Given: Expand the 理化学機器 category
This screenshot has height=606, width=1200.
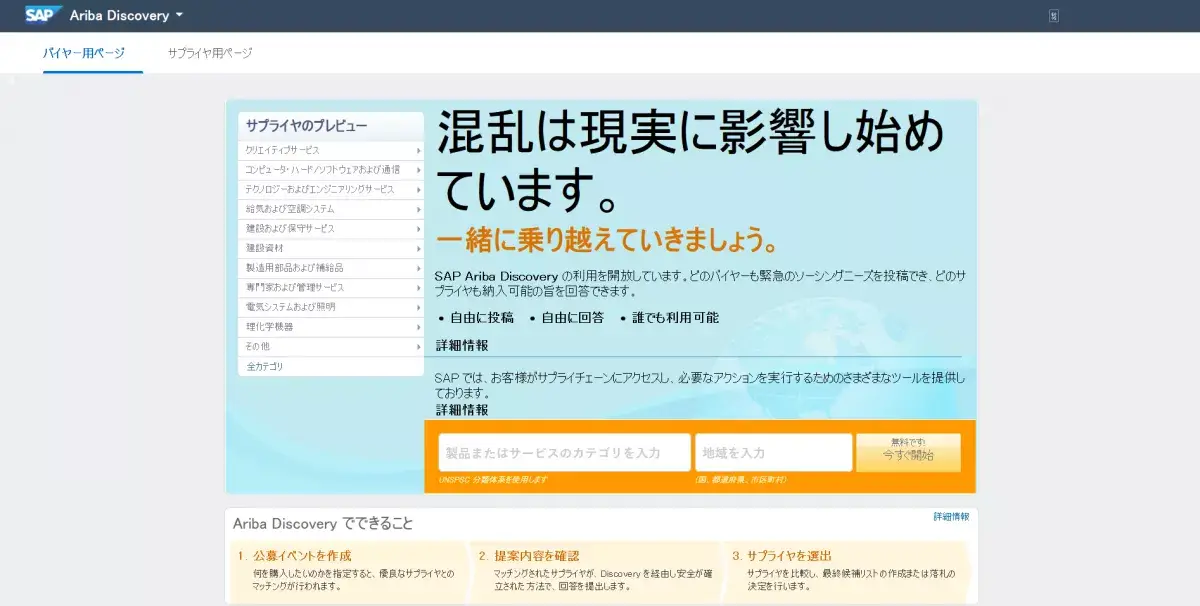Looking at the screenshot, I should 331,327.
